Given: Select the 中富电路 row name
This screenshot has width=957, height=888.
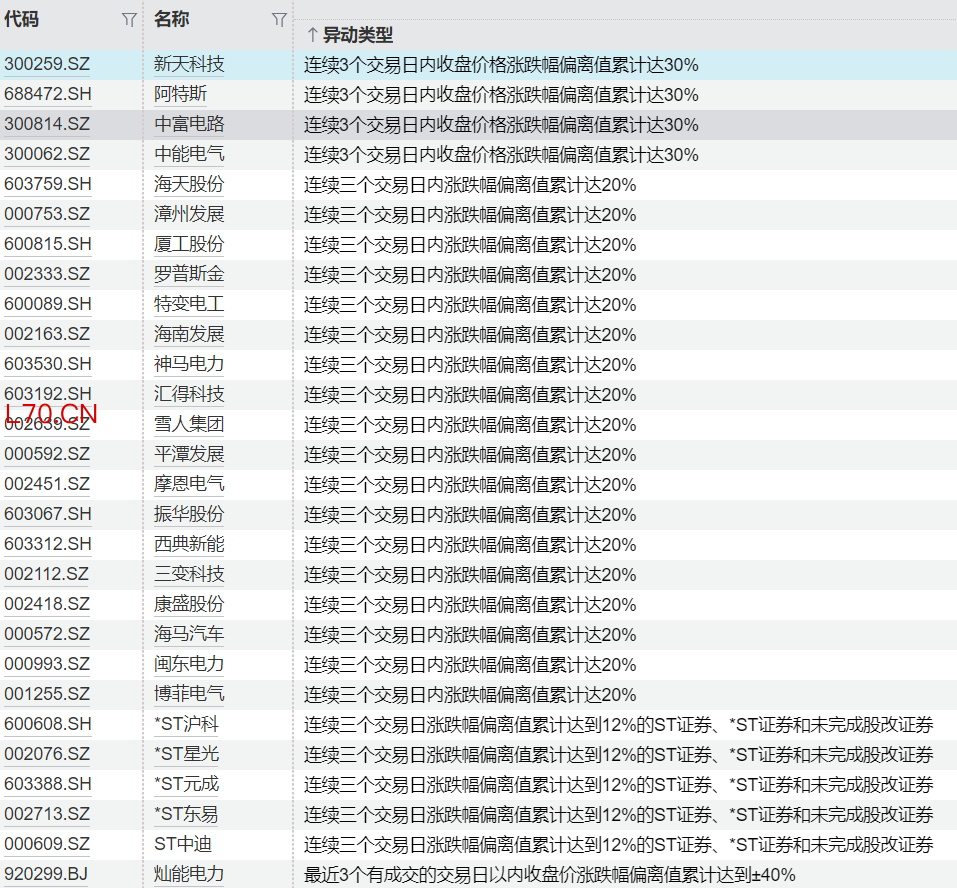Looking at the screenshot, I should pyautogui.click(x=189, y=125).
